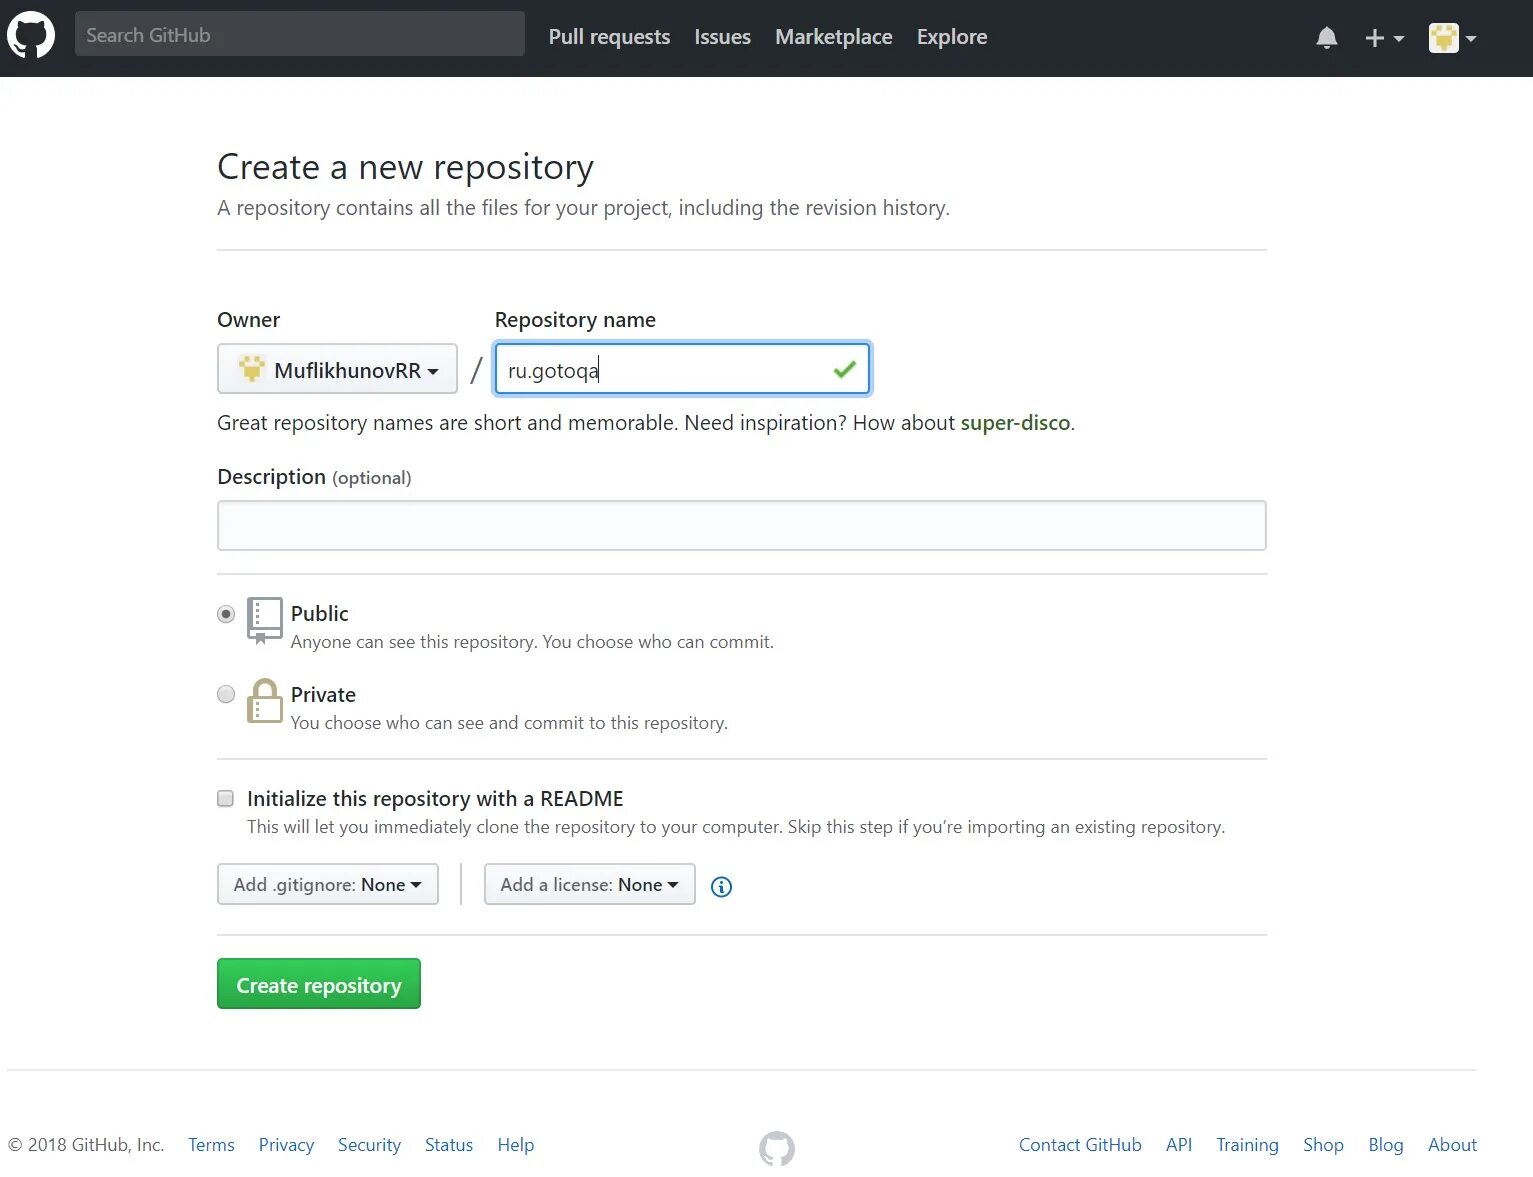Use the super-disco name suggestion

[x=1015, y=423]
